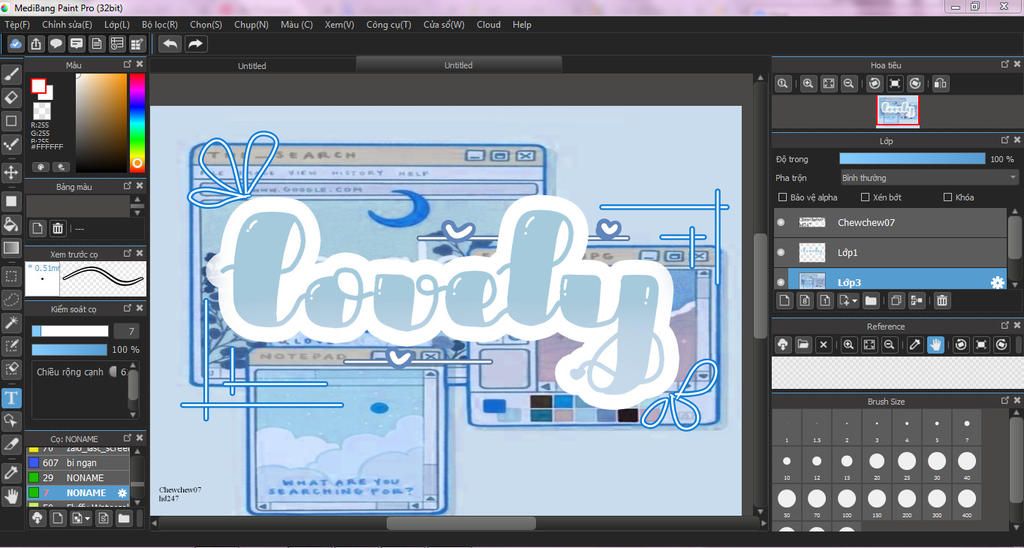1024x548 pixels.
Task: Open the Help menu
Action: (x=522, y=25)
